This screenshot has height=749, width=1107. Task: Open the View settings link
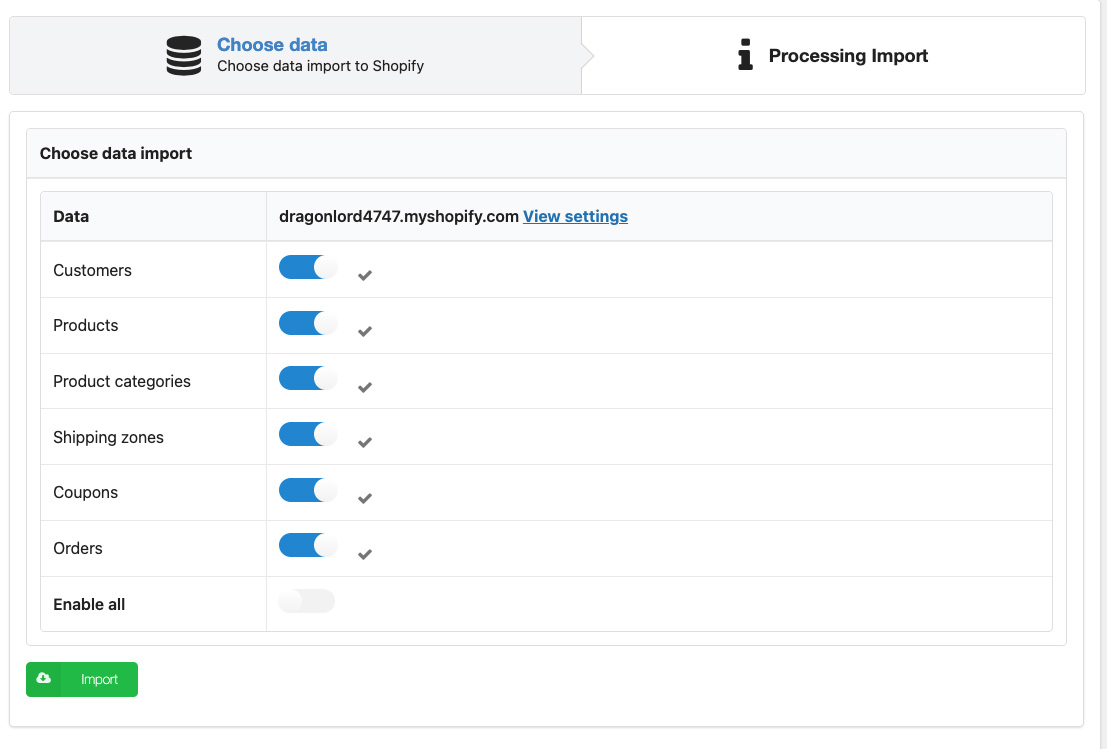click(575, 216)
